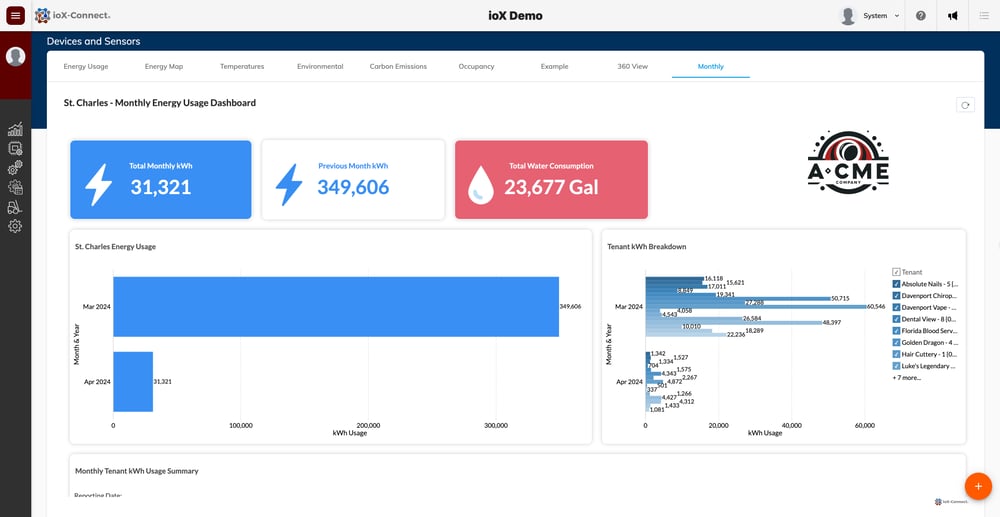Viewport: 1000px width, 517px height.
Task: Switch to the Occupancy tab
Action: tap(476, 66)
